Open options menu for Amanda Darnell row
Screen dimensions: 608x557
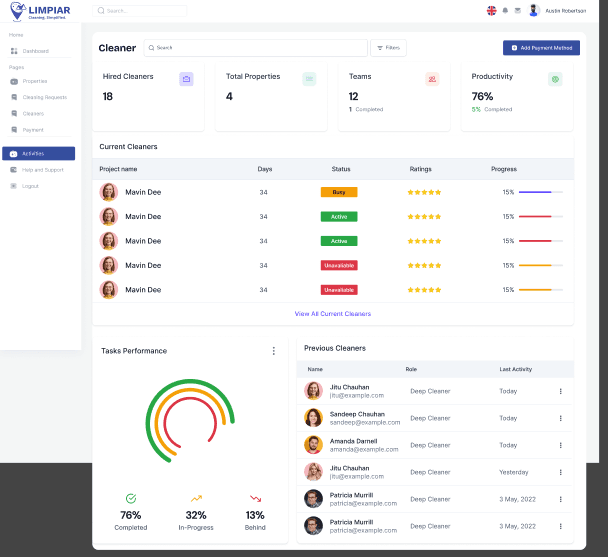click(x=560, y=445)
